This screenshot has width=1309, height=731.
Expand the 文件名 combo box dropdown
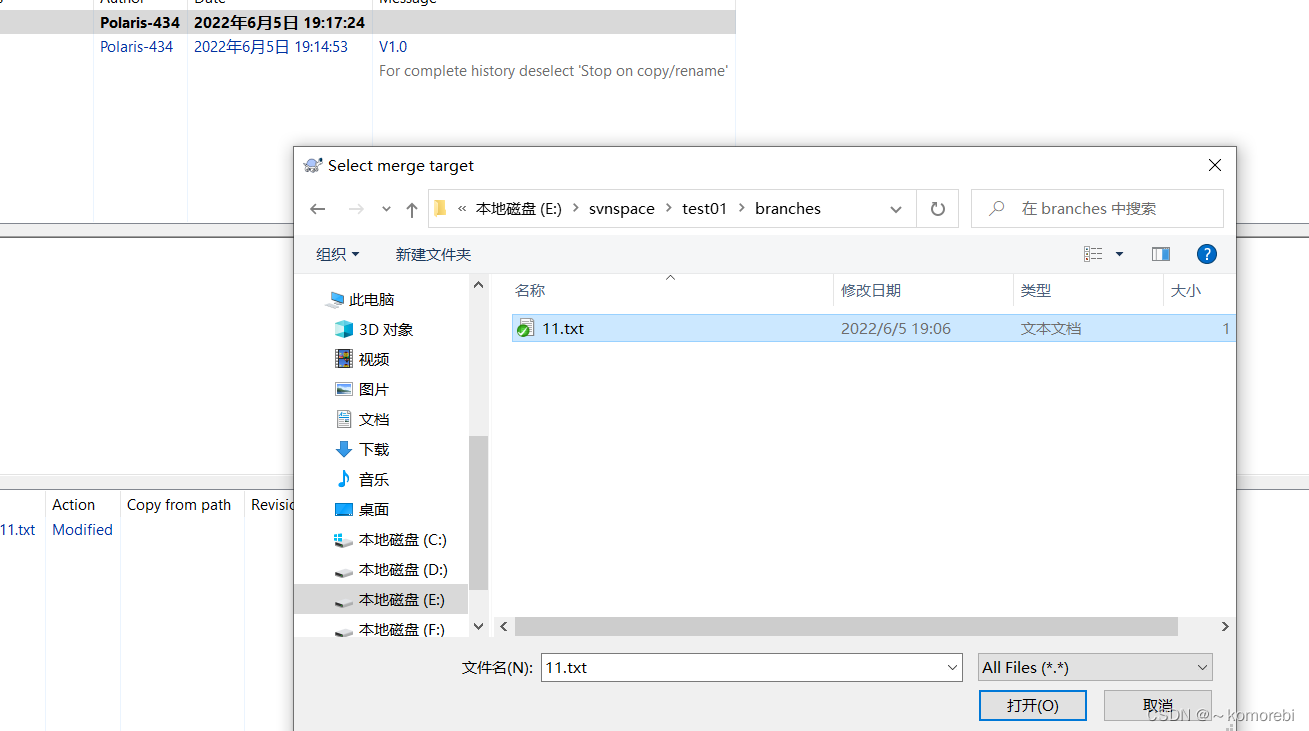pos(951,667)
